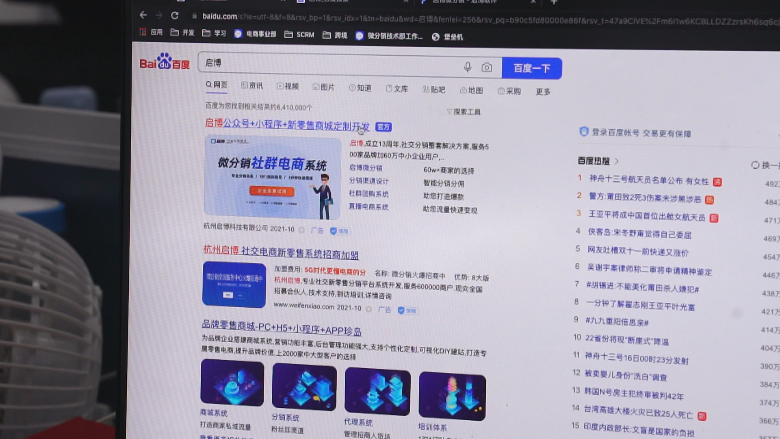780x439 pixels.
Task: Open hot search 神舟十三号航天员名单公布
Action: [649, 180]
